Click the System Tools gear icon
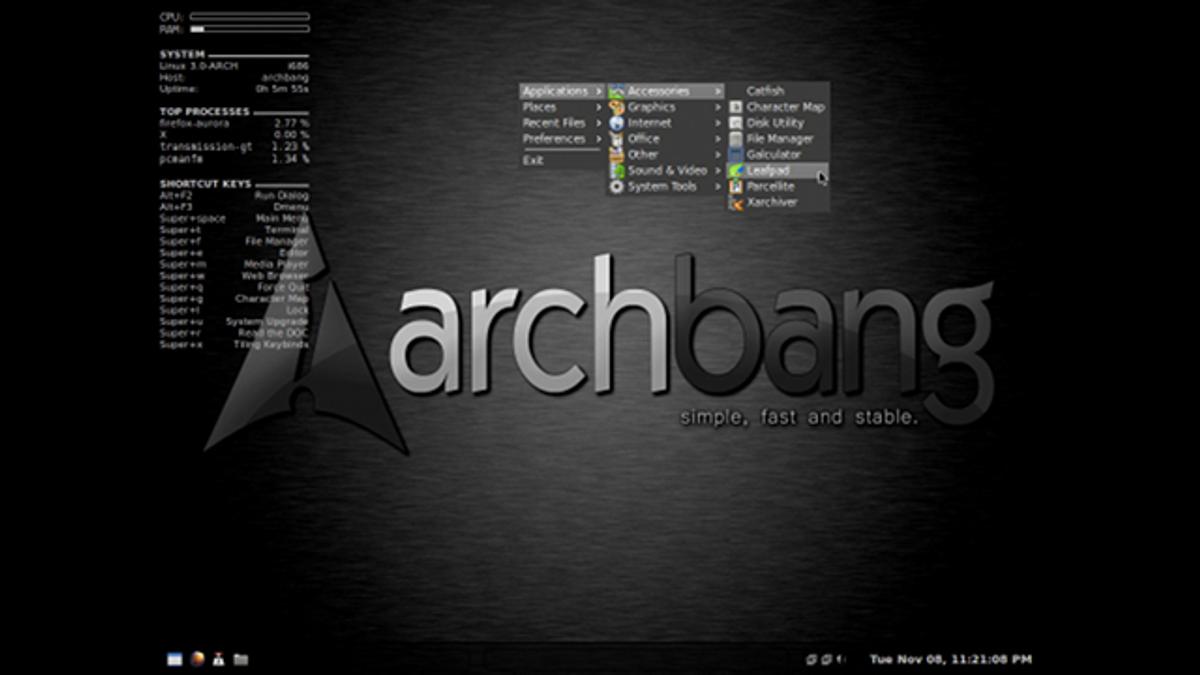The height and width of the screenshot is (675, 1200). pos(617,187)
